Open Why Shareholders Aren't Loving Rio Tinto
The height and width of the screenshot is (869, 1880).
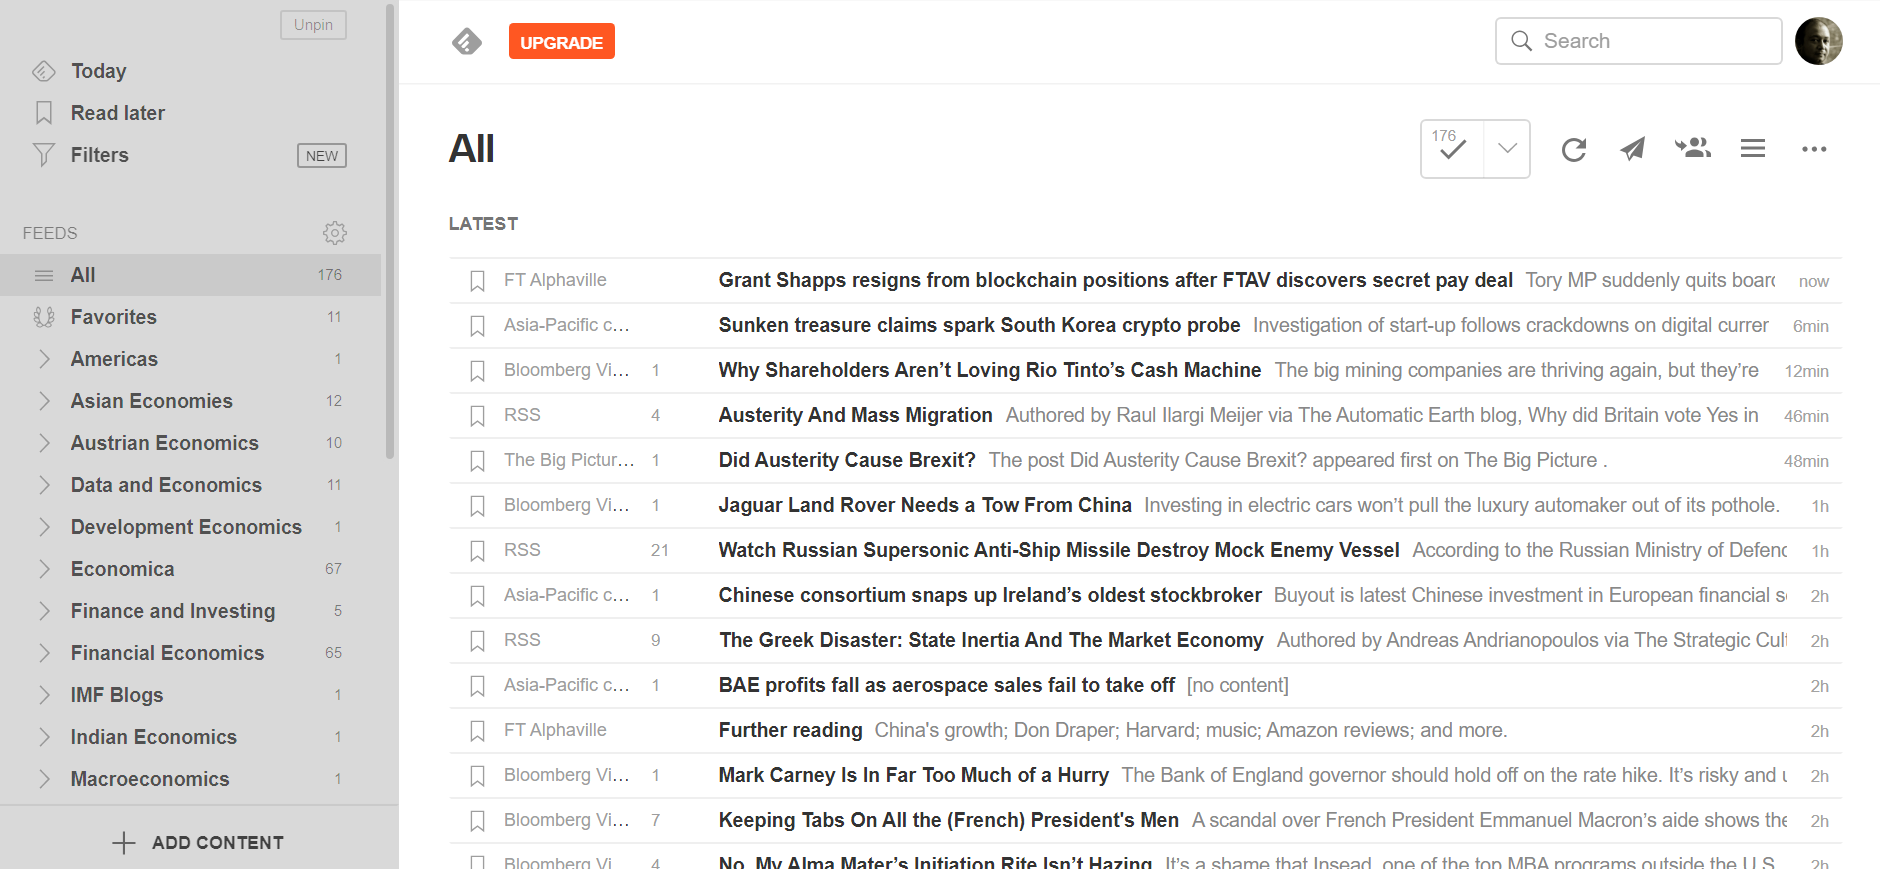point(990,370)
